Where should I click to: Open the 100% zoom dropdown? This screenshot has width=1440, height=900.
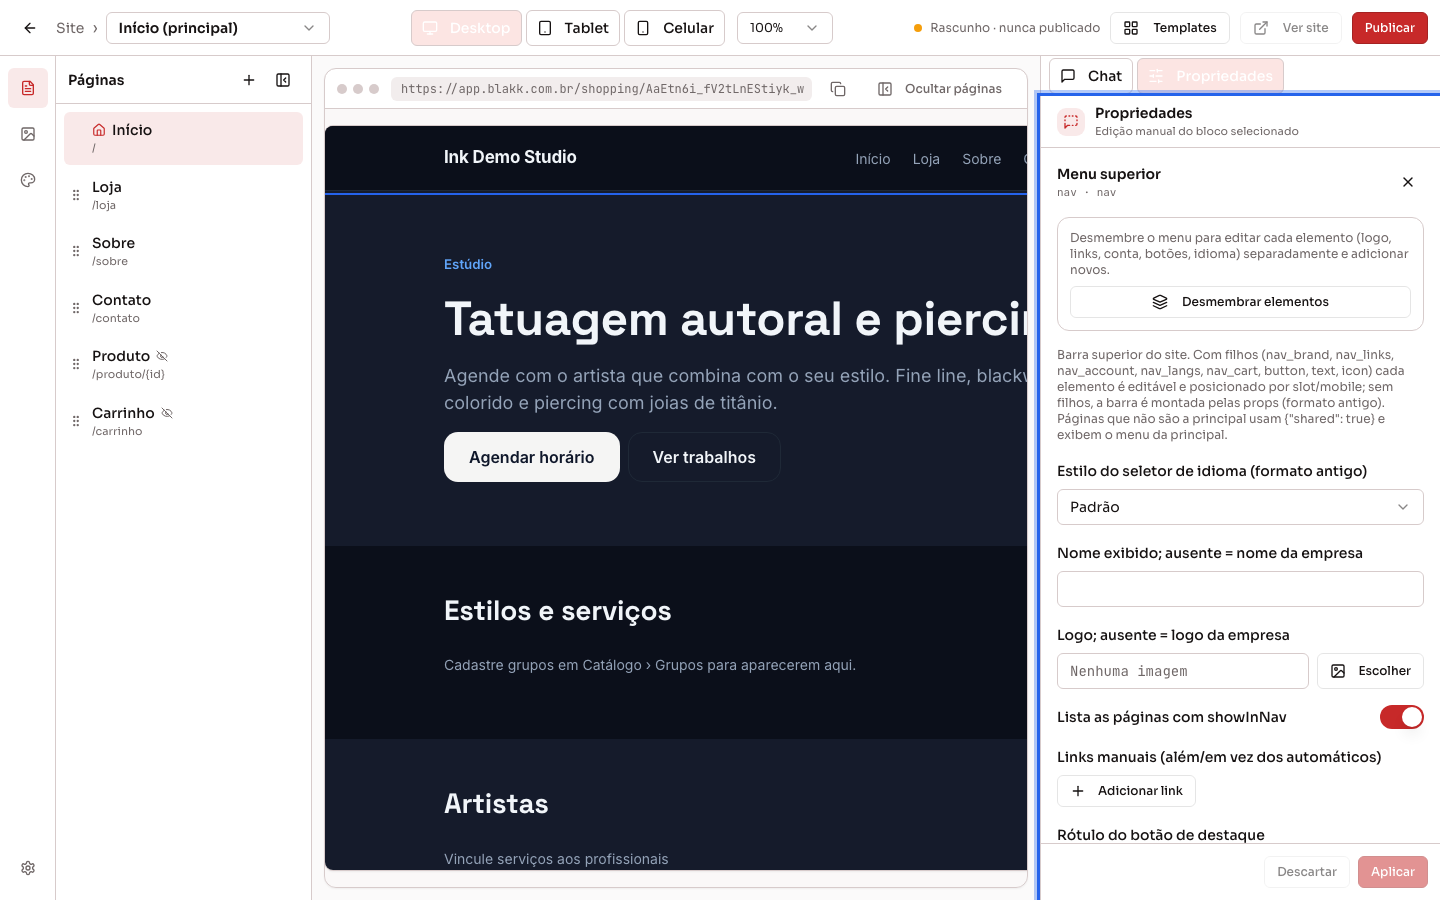coord(785,28)
